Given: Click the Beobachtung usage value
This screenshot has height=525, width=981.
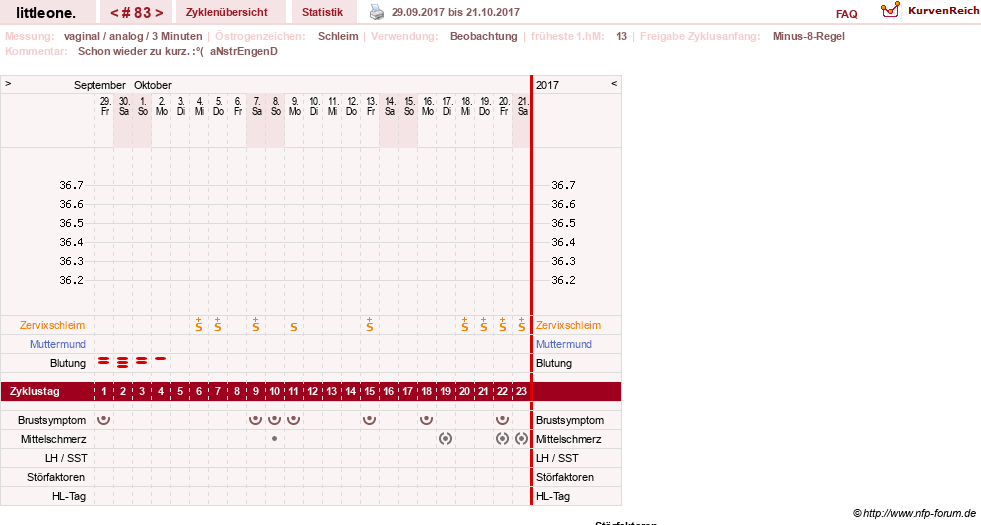Looking at the screenshot, I should point(484,36).
